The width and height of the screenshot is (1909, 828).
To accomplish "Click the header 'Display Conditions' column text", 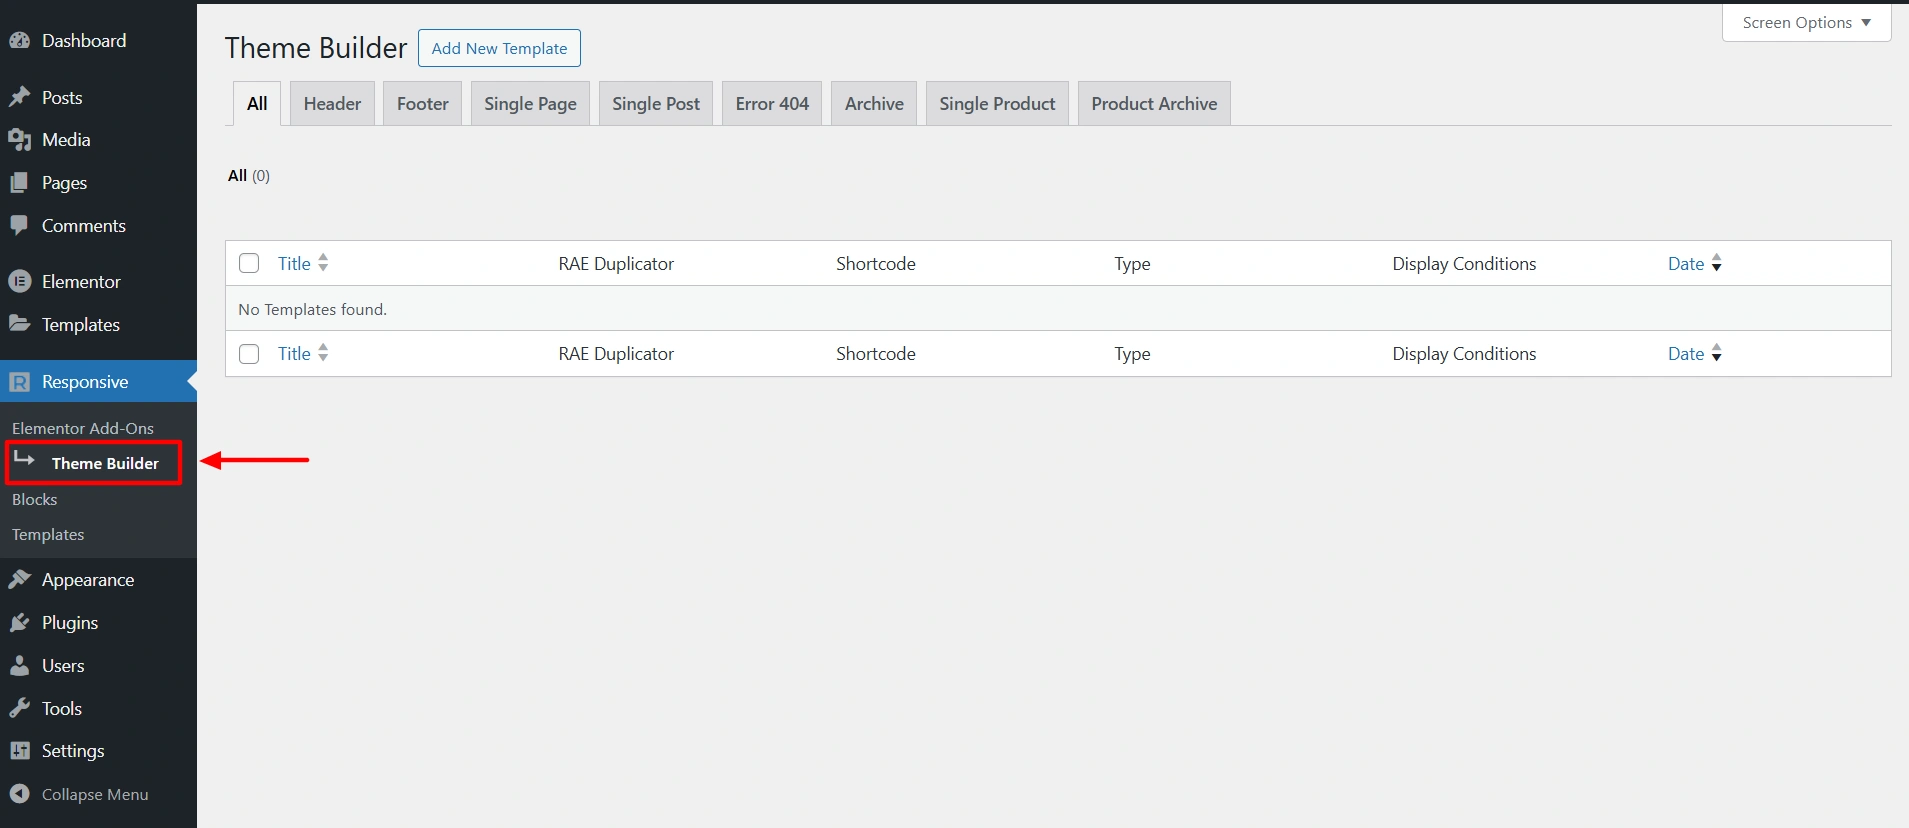I will 1464,264.
